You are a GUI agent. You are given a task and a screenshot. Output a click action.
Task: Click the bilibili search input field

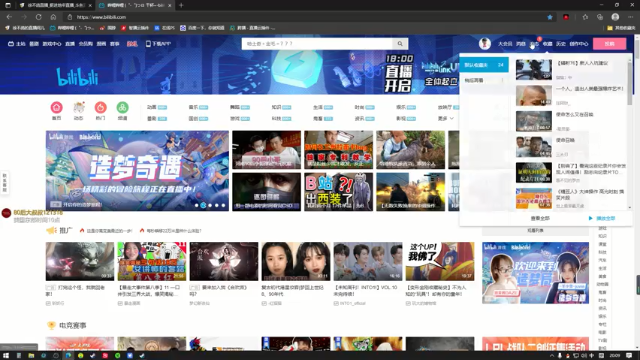click(x=318, y=44)
